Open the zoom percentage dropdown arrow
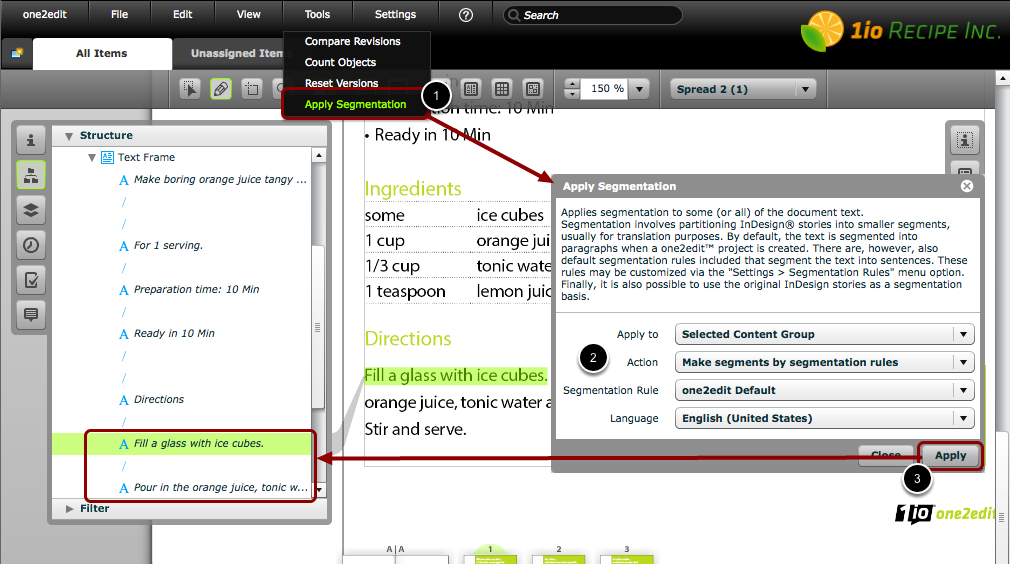This screenshot has width=1010, height=564. [x=640, y=89]
